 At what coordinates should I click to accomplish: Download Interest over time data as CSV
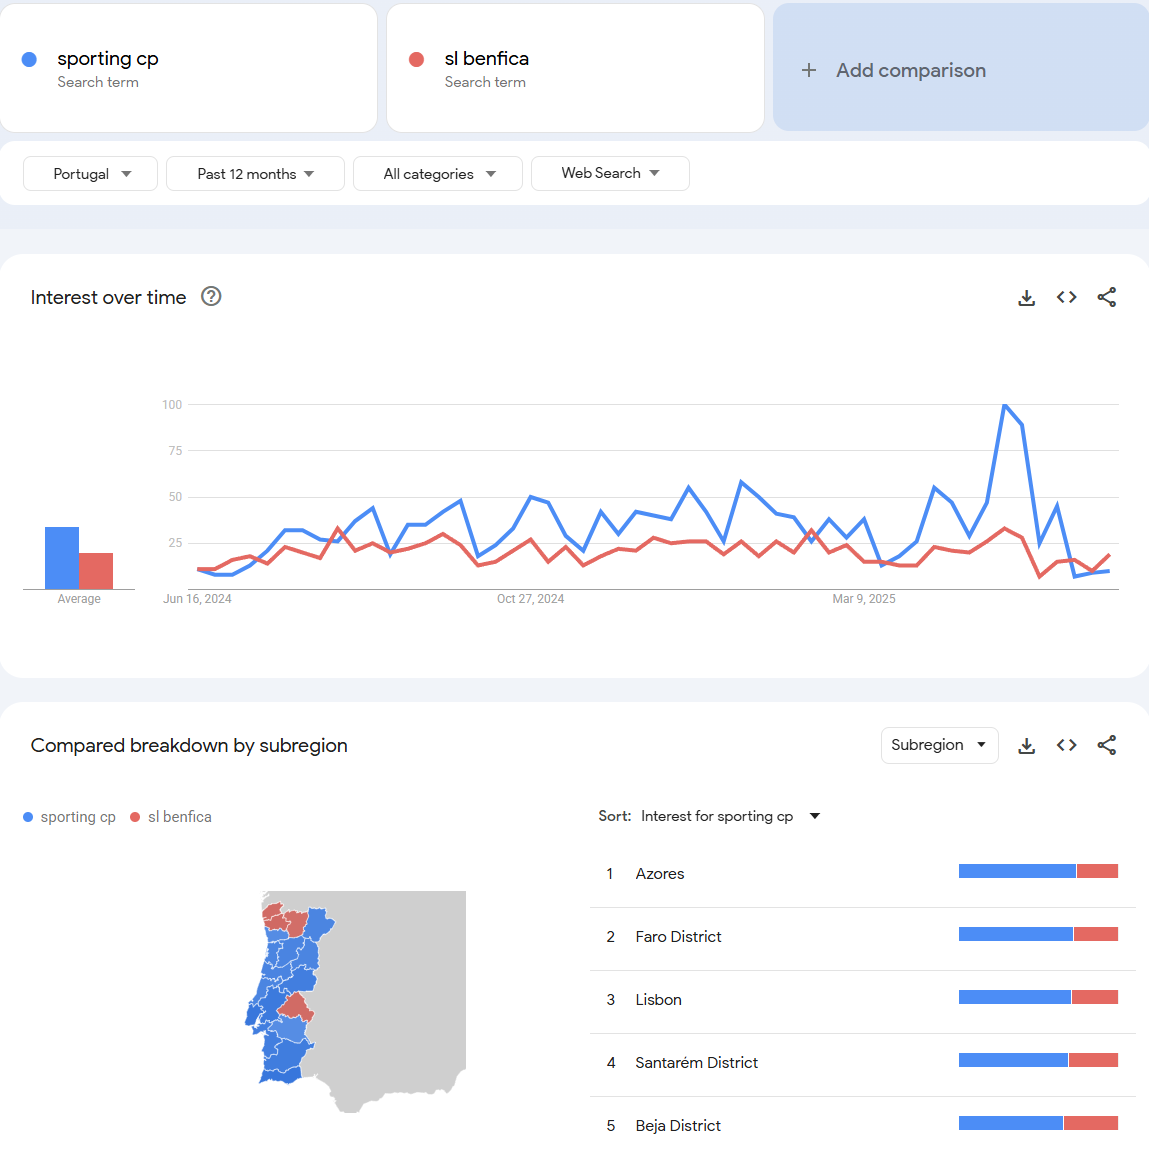tap(1026, 298)
